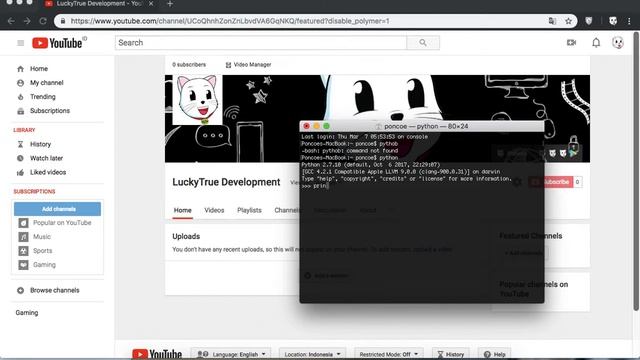Click the footer YouTube logo

157,354
